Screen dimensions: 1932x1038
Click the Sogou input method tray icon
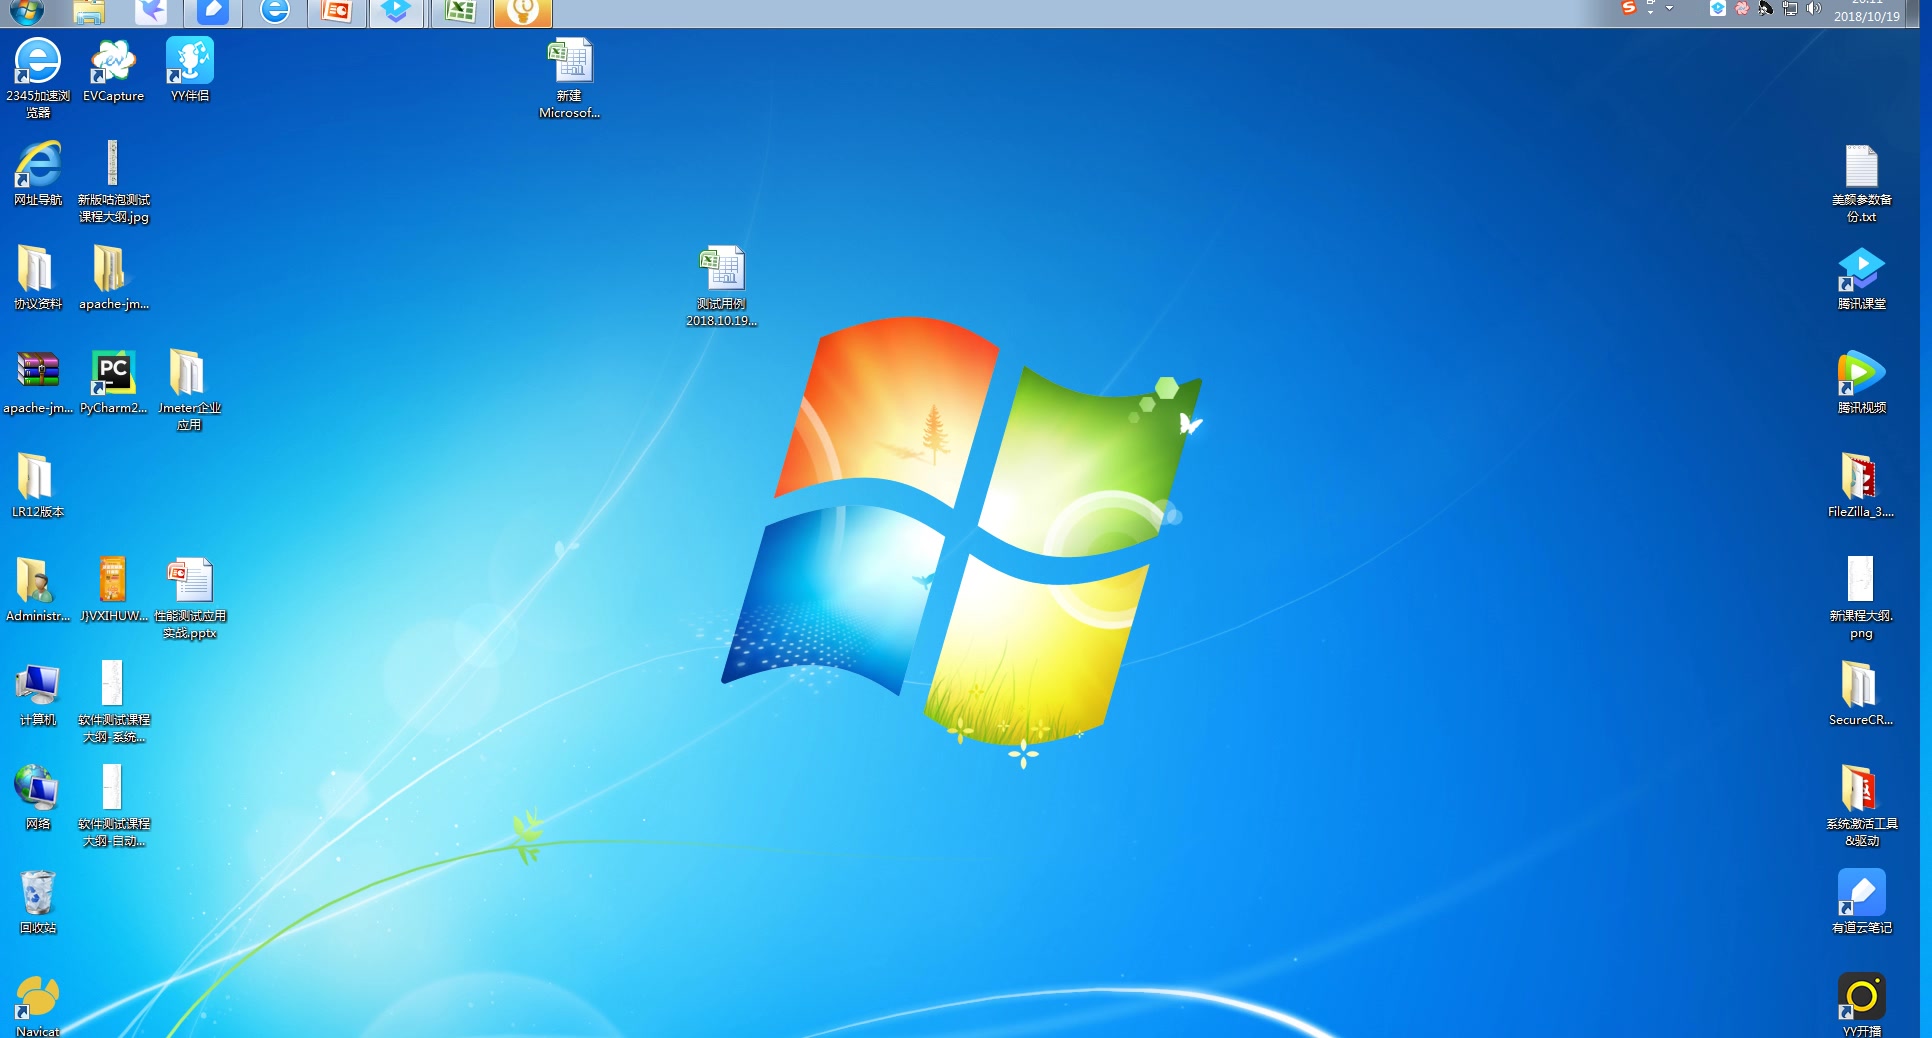1629,8
